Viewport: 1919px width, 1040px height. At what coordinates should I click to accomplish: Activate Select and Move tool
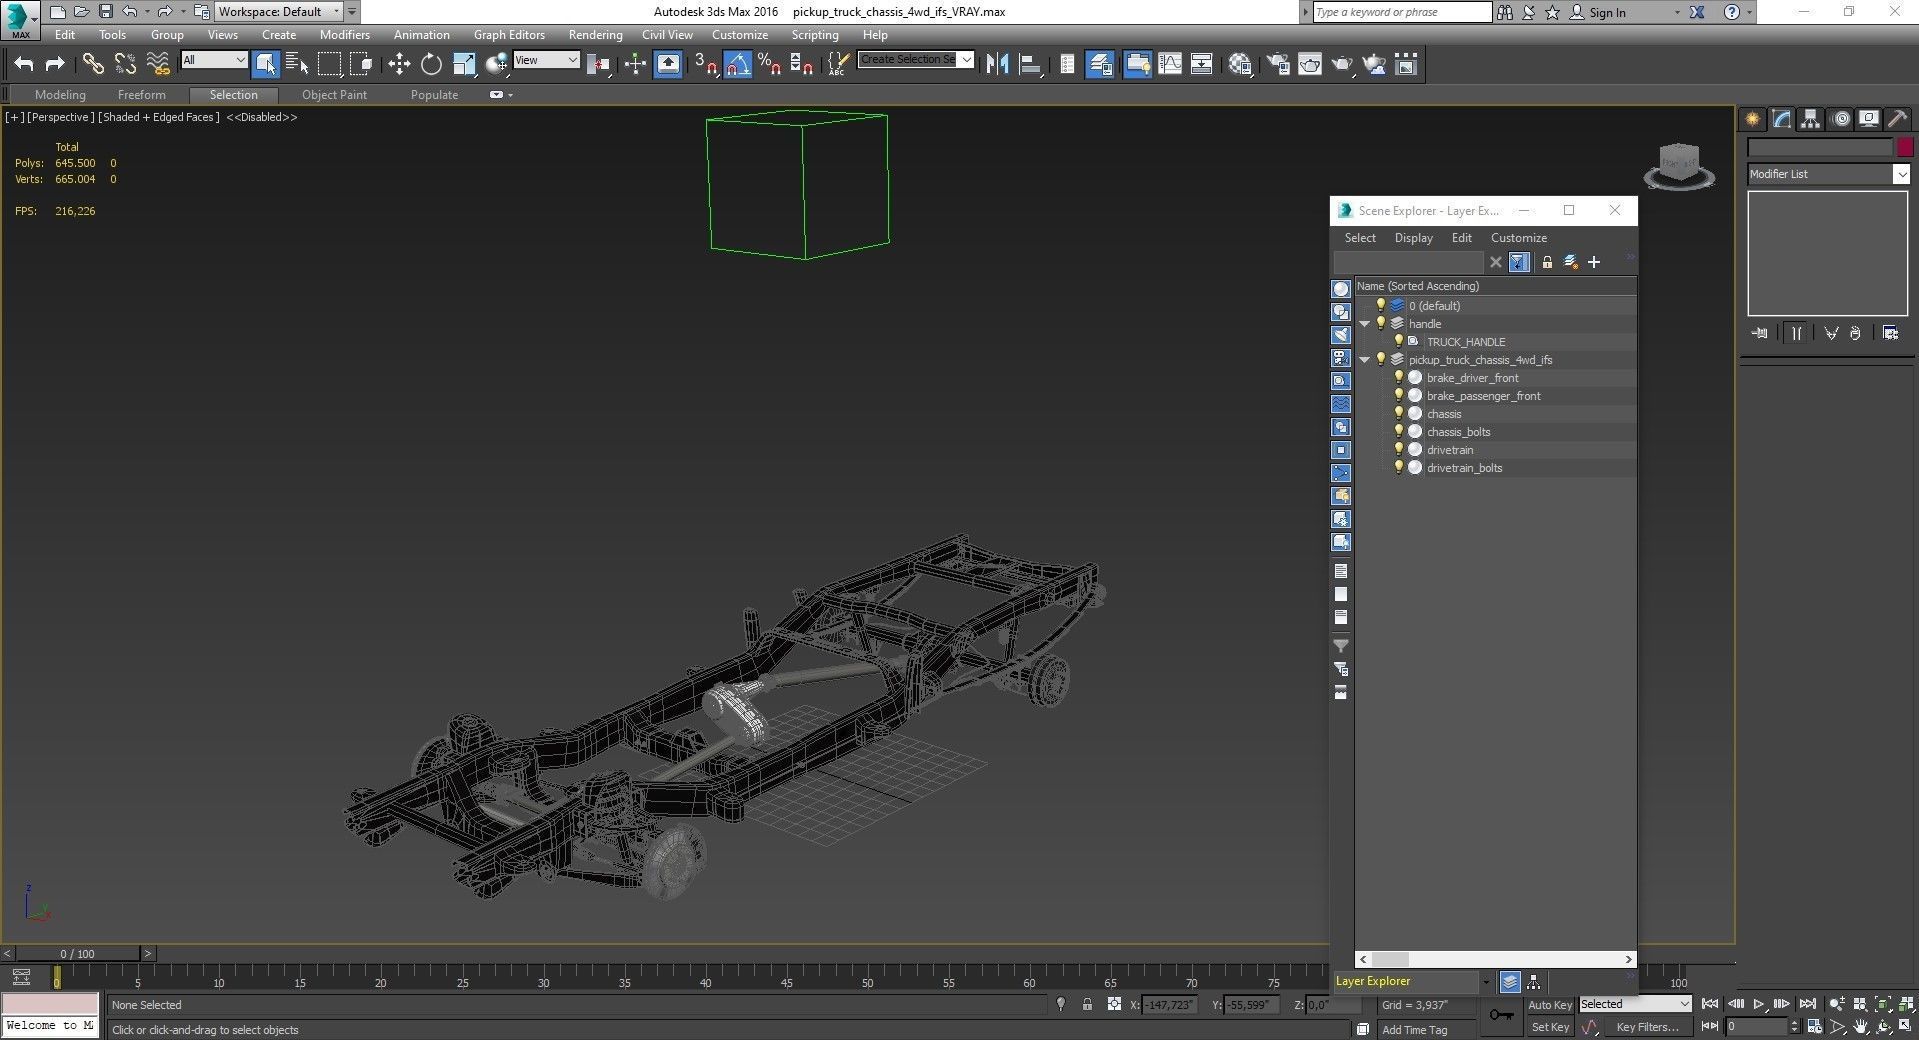399,64
